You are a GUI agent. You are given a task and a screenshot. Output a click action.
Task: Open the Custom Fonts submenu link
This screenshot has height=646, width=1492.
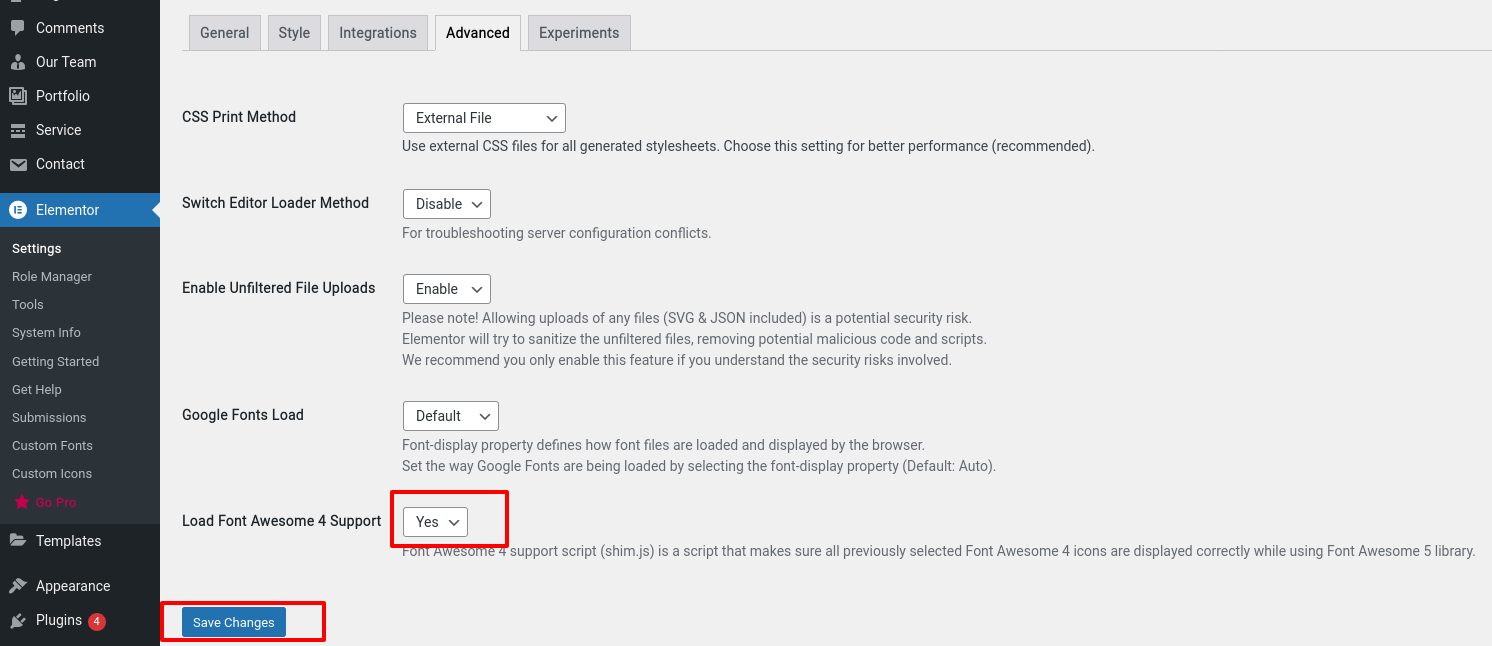tap(52, 446)
